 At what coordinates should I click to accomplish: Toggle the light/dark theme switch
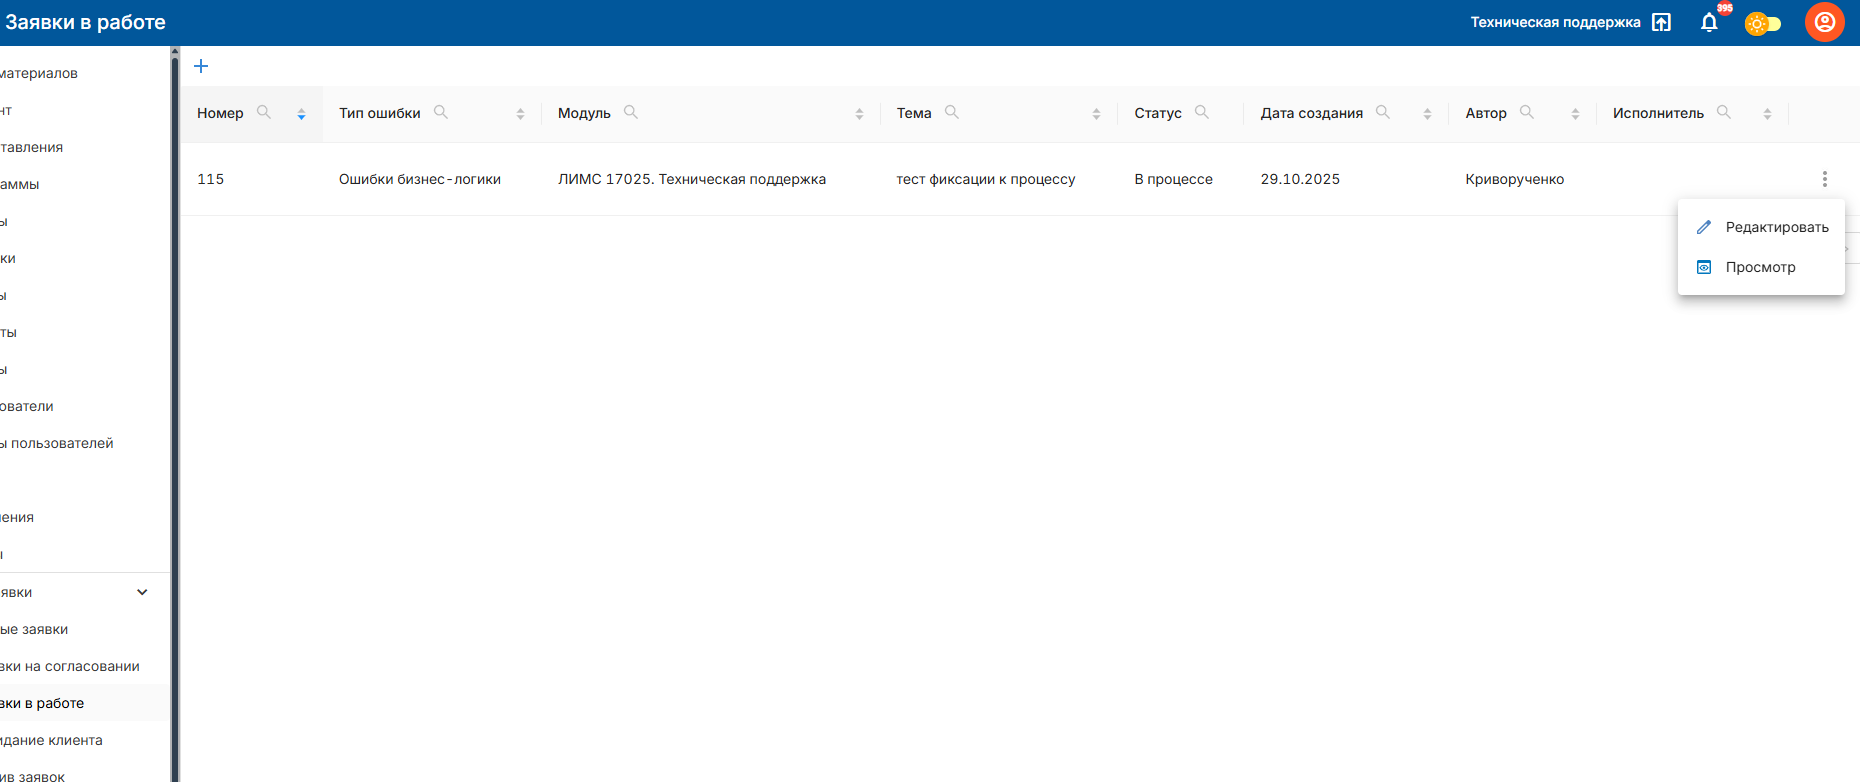point(1763,23)
